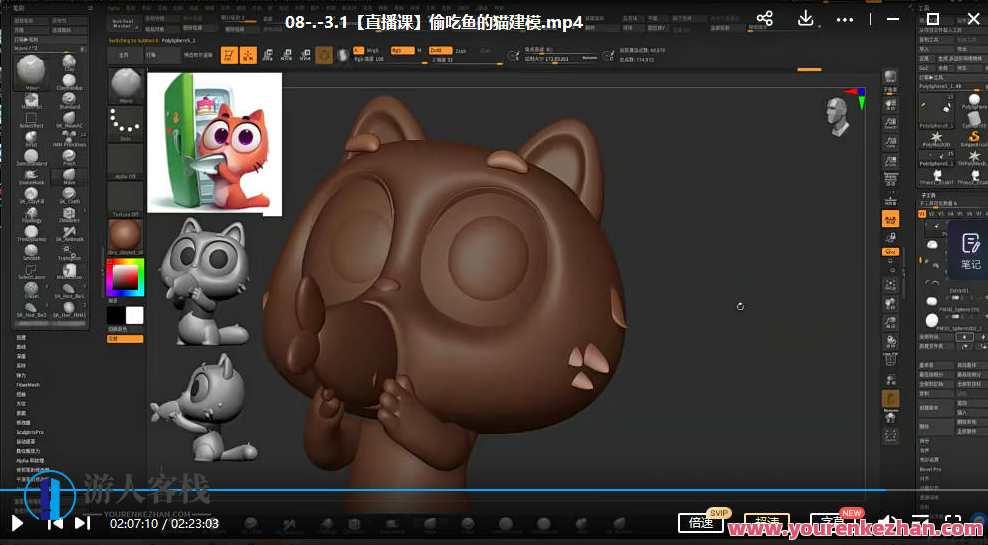Select the ZModeler brush
The height and width of the screenshot is (545, 988).
coord(69,214)
